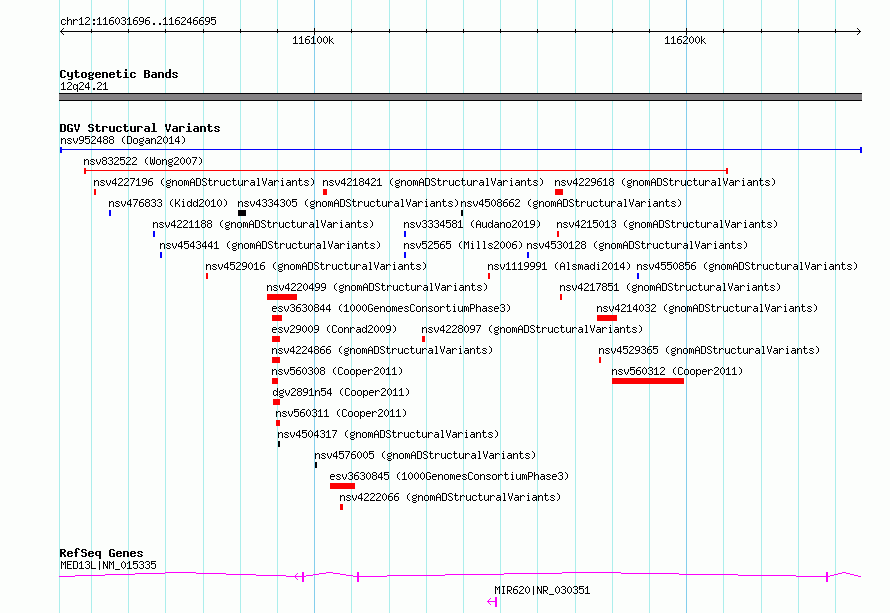This screenshot has height=613, width=890.
Task: Select nsv4222066 variant label
Action: [450, 497]
